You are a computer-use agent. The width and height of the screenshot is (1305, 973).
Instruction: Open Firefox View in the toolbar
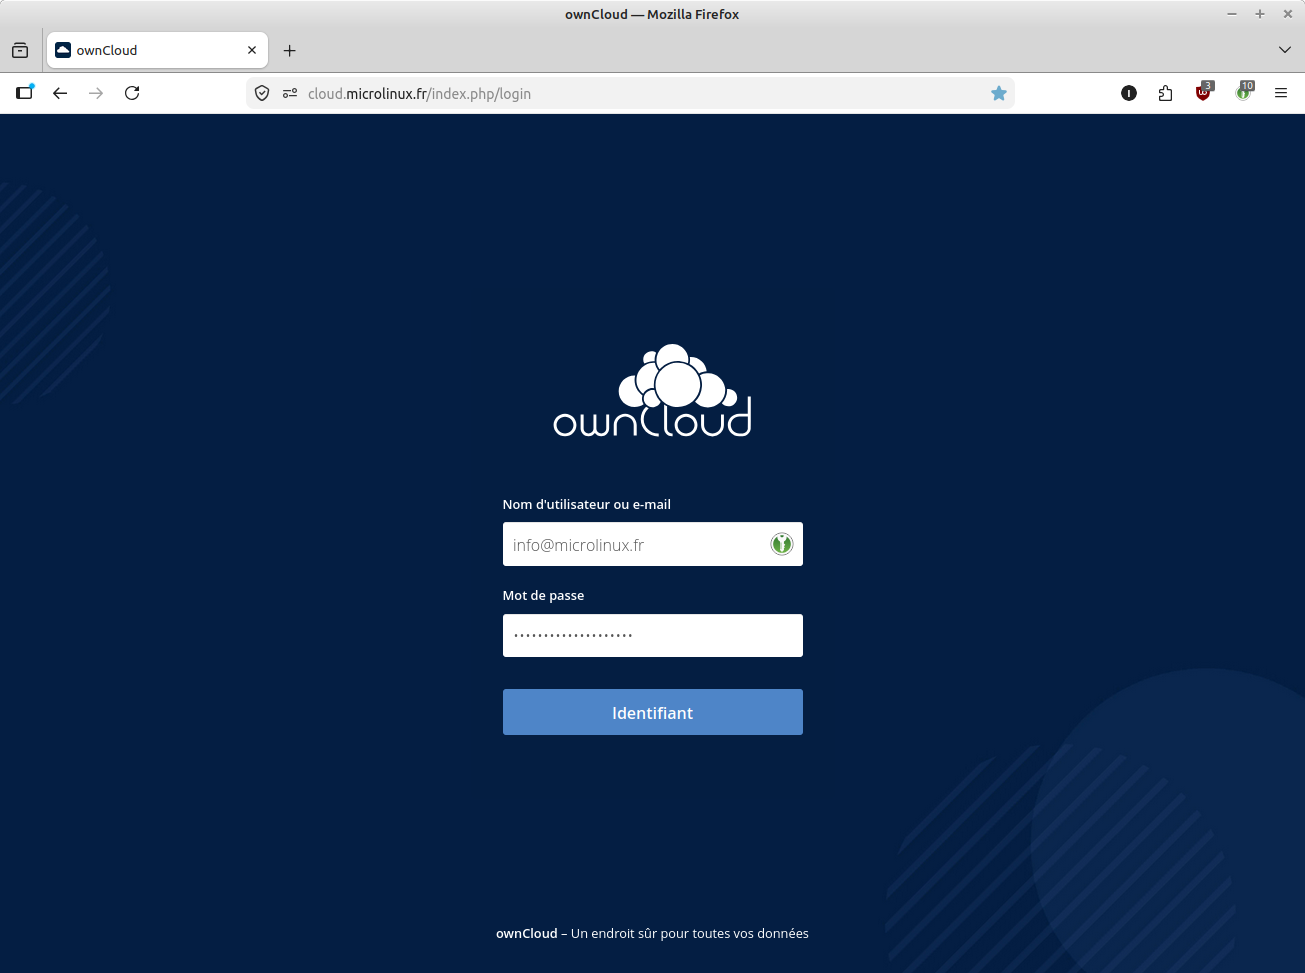tap(24, 92)
